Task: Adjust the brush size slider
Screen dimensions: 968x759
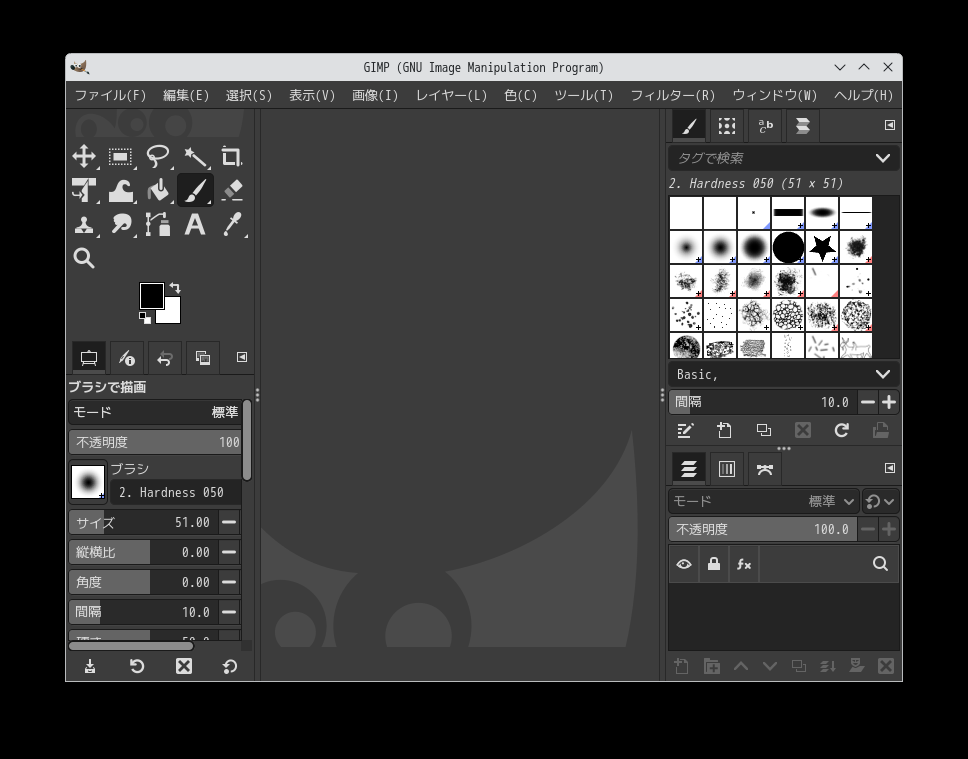Action: (x=143, y=522)
